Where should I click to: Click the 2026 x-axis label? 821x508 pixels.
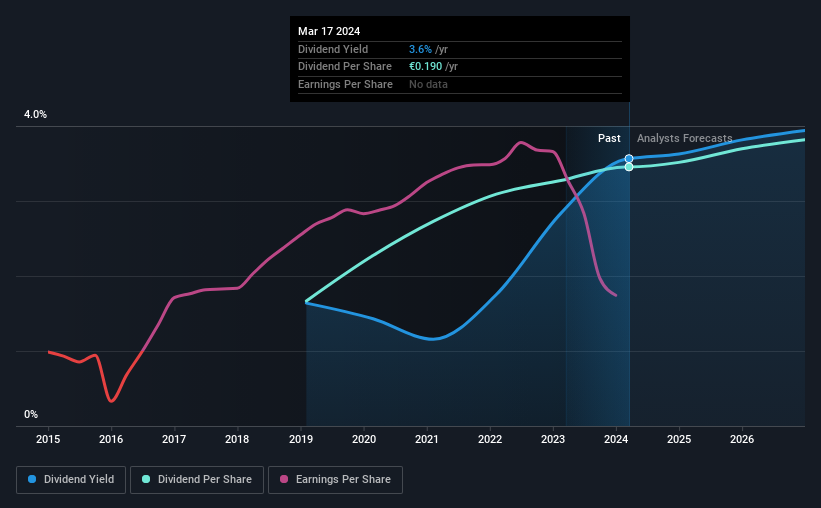click(742, 439)
